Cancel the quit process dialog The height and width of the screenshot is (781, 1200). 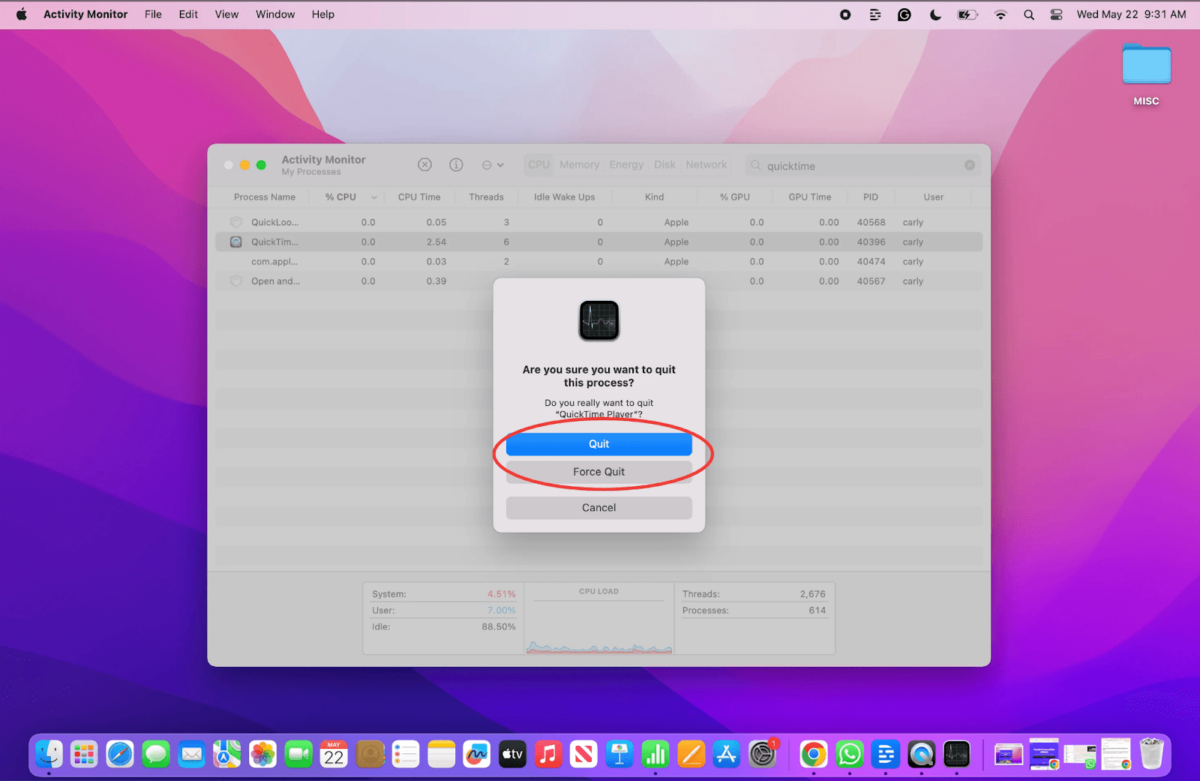(599, 508)
